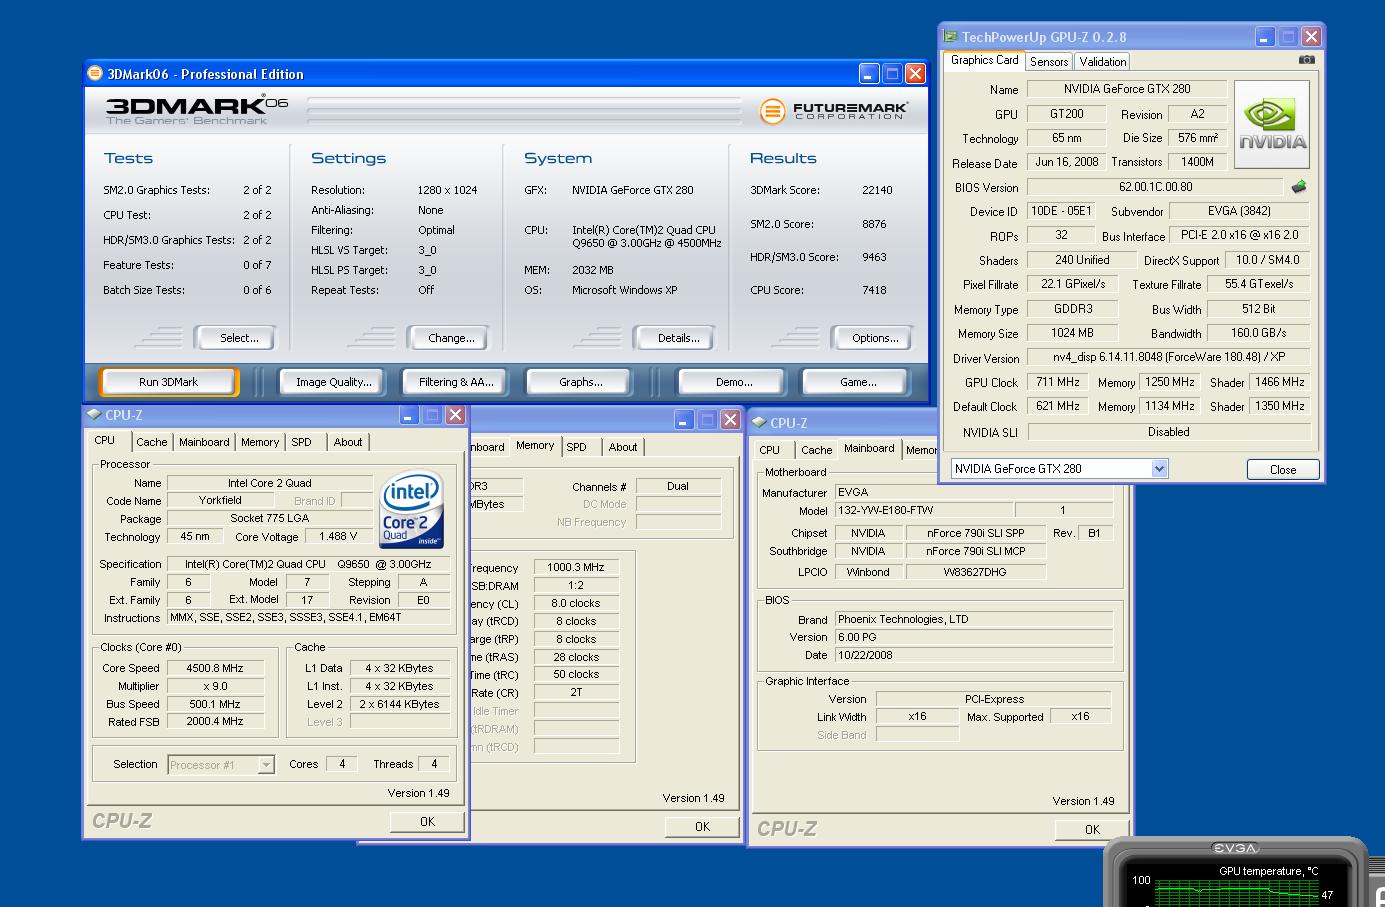Switch to the Validation tab in GPU-Z
Viewport: 1385px width, 907px height.
point(1103,61)
